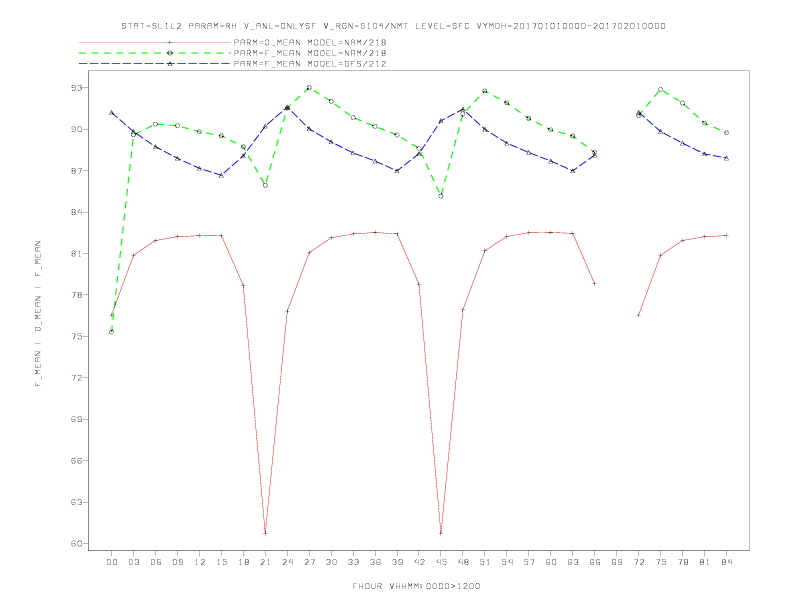Screen dimensions: 792x612
Task: Click the triangle marker in the GFS/212 legend
Action: coord(170,64)
